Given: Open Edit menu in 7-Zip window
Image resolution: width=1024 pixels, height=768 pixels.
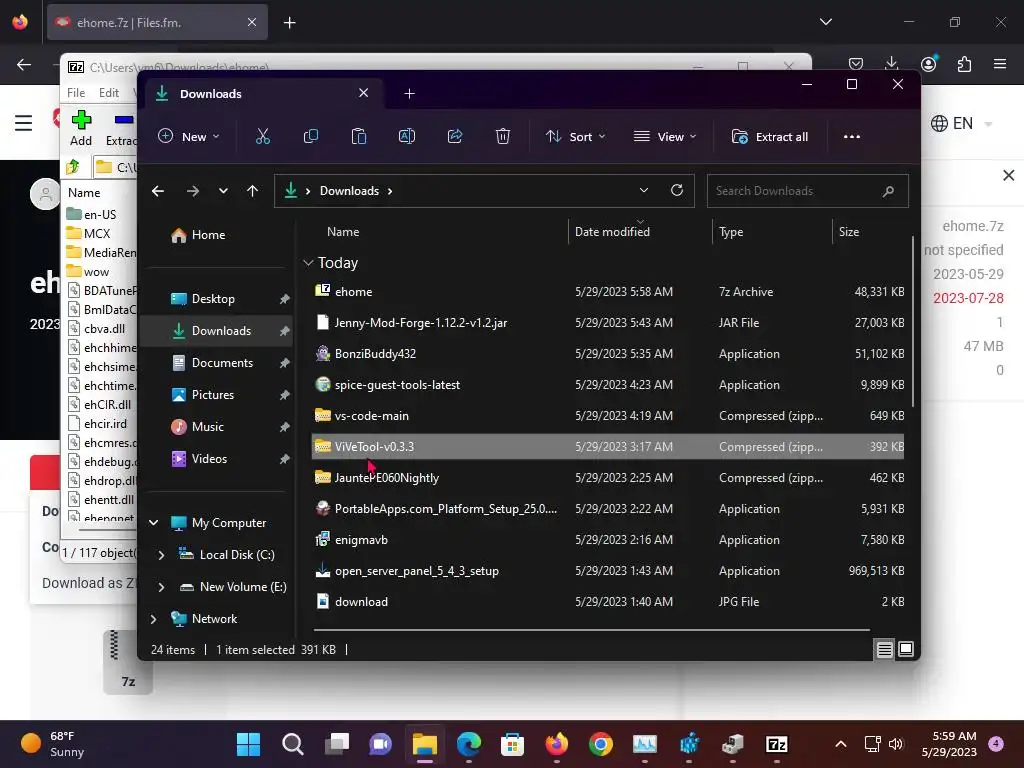Looking at the screenshot, I should (x=108, y=93).
